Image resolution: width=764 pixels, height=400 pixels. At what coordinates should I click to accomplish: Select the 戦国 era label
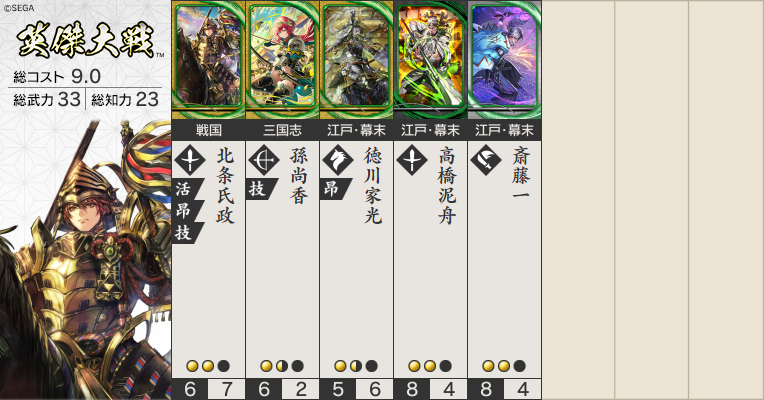click(x=209, y=130)
